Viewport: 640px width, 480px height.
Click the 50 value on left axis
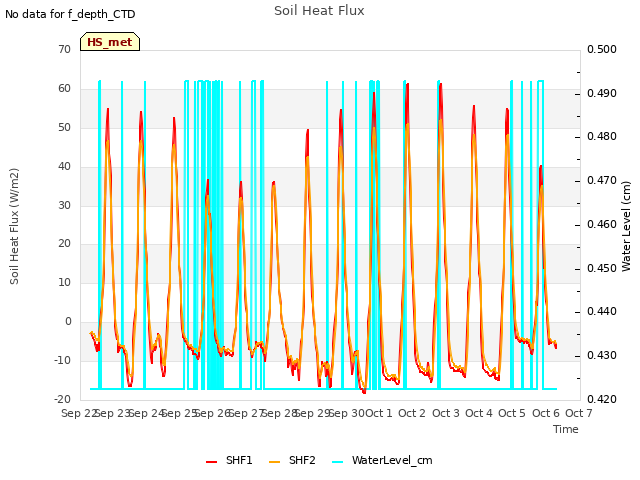(64, 128)
